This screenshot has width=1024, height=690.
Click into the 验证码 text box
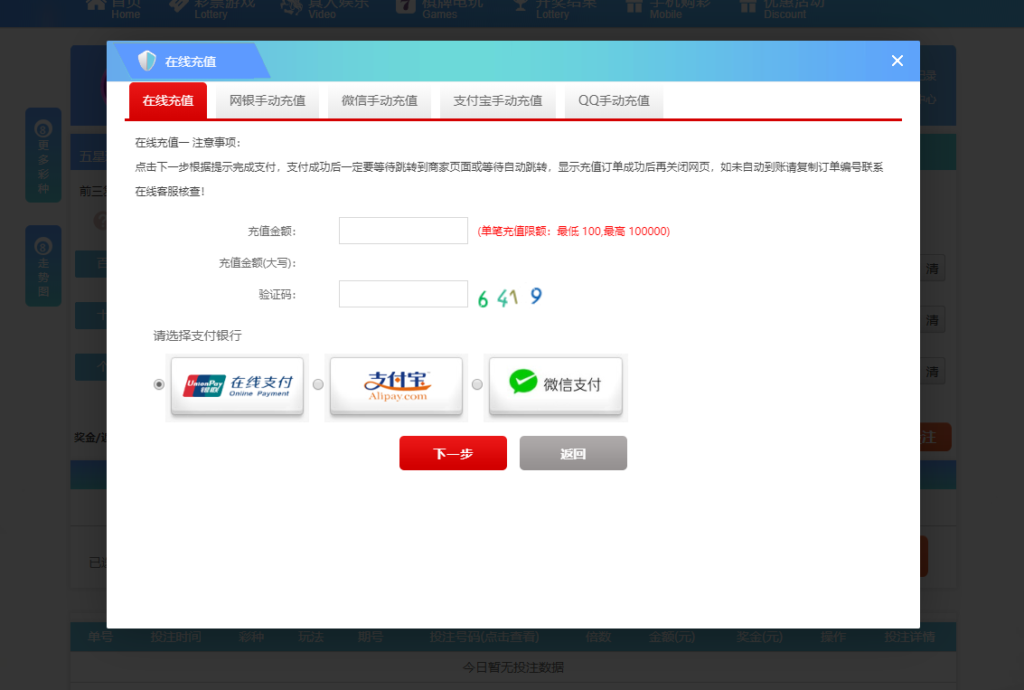pyautogui.click(x=403, y=294)
